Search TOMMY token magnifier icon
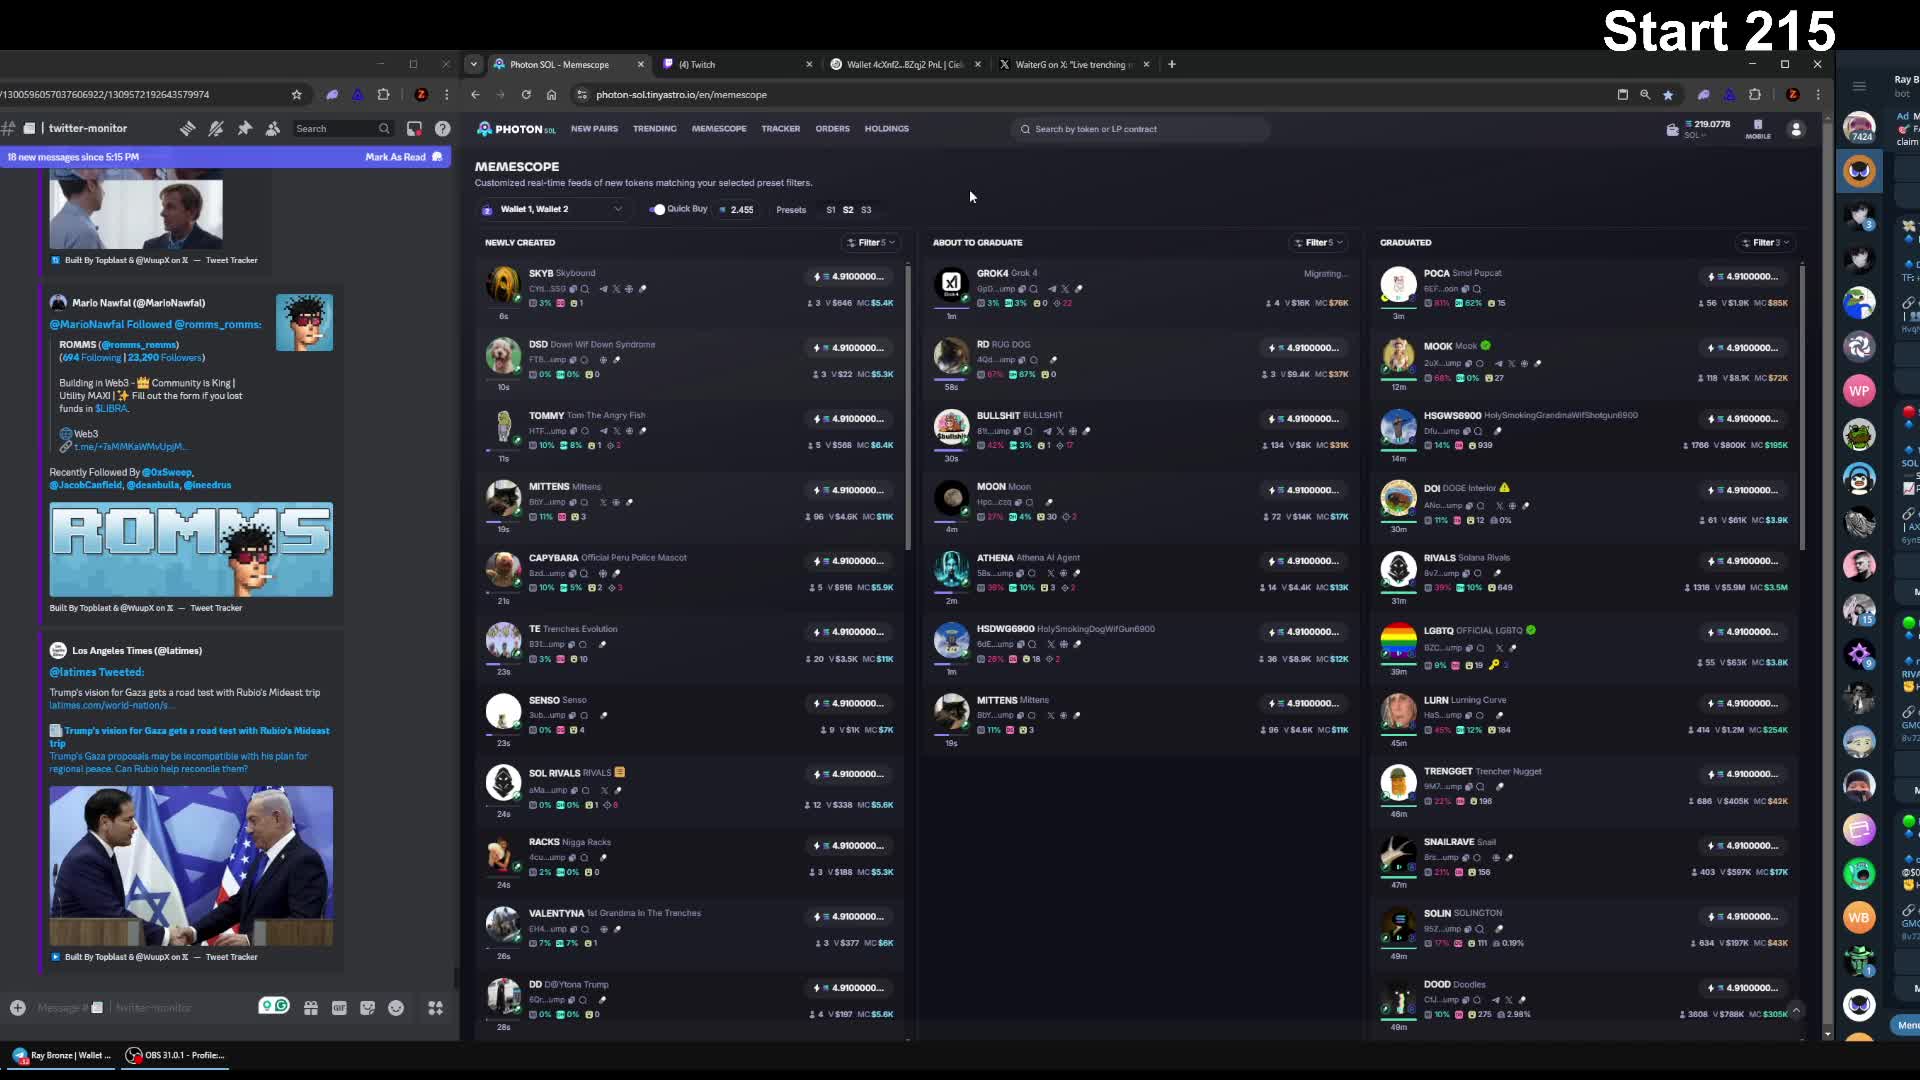The image size is (1920, 1080). [586, 431]
